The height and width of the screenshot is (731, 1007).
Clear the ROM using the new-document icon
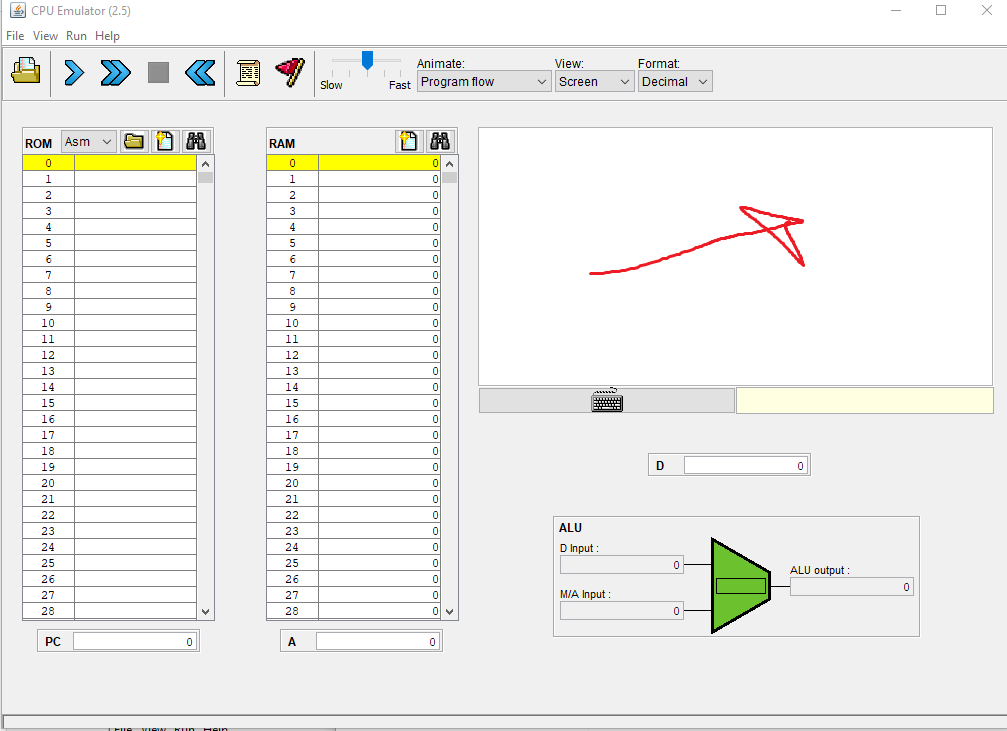coord(164,140)
